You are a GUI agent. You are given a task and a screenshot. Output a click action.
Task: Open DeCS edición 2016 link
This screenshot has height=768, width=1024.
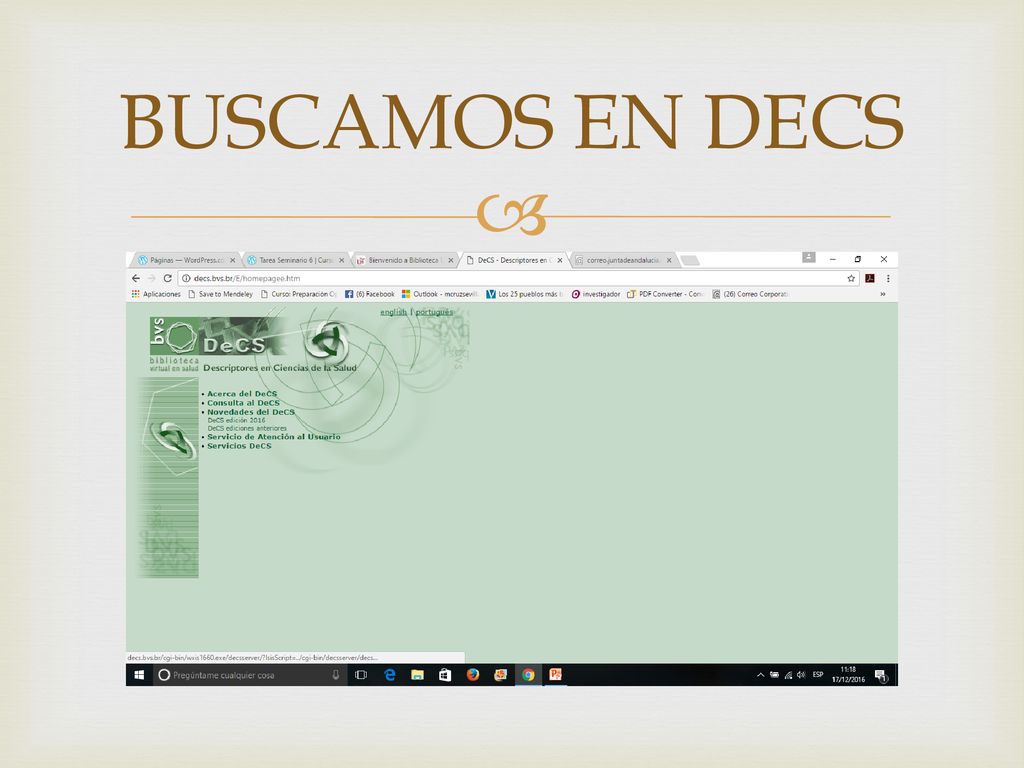236,421
